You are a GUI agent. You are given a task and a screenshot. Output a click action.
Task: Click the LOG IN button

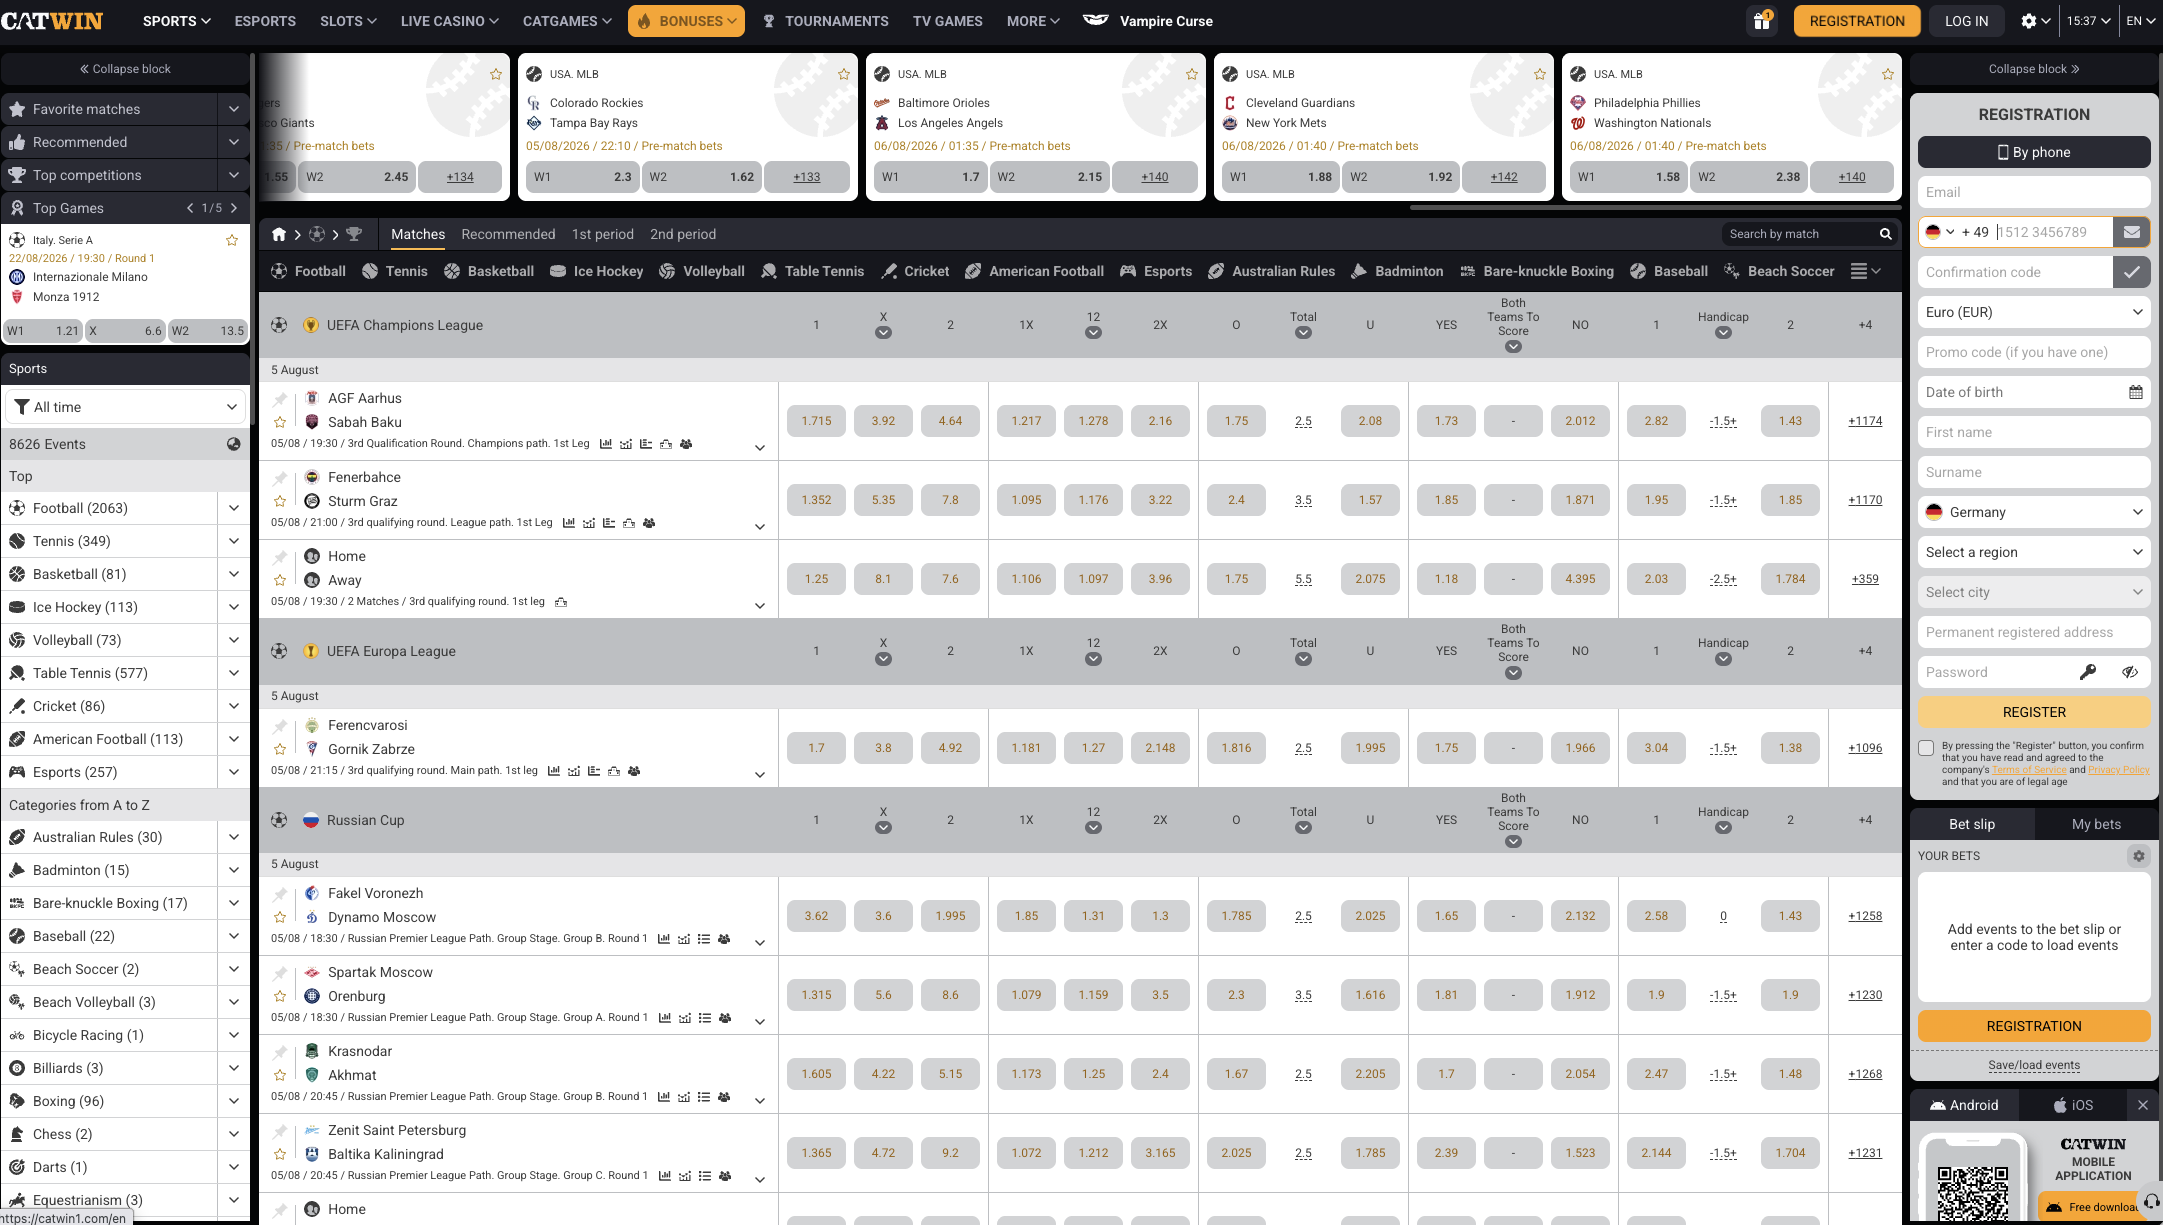pos(1966,21)
